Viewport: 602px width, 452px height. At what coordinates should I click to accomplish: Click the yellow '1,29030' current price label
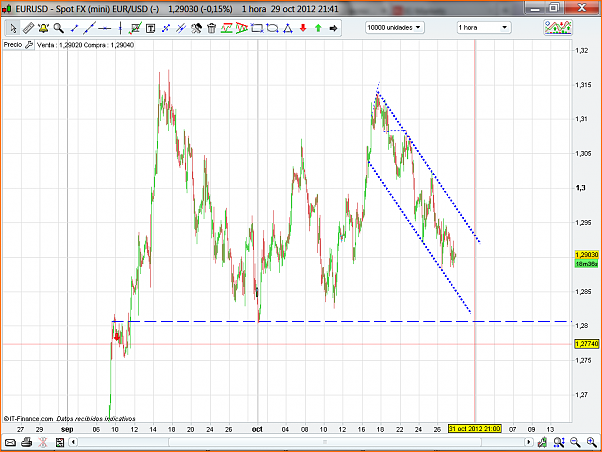pos(587,255)
